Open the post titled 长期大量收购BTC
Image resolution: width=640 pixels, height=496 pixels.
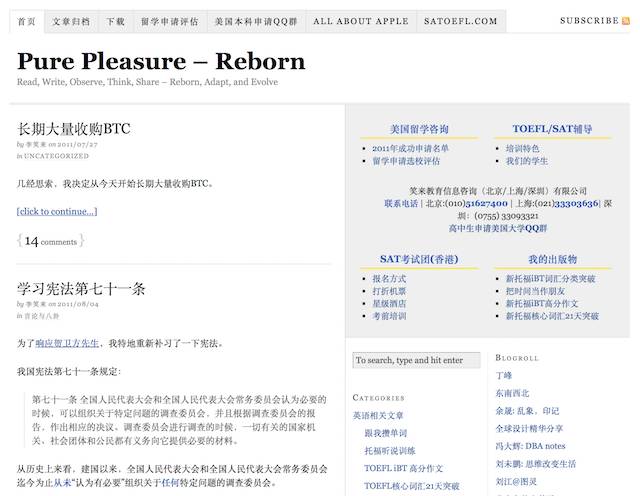click(x=74, y=129)
